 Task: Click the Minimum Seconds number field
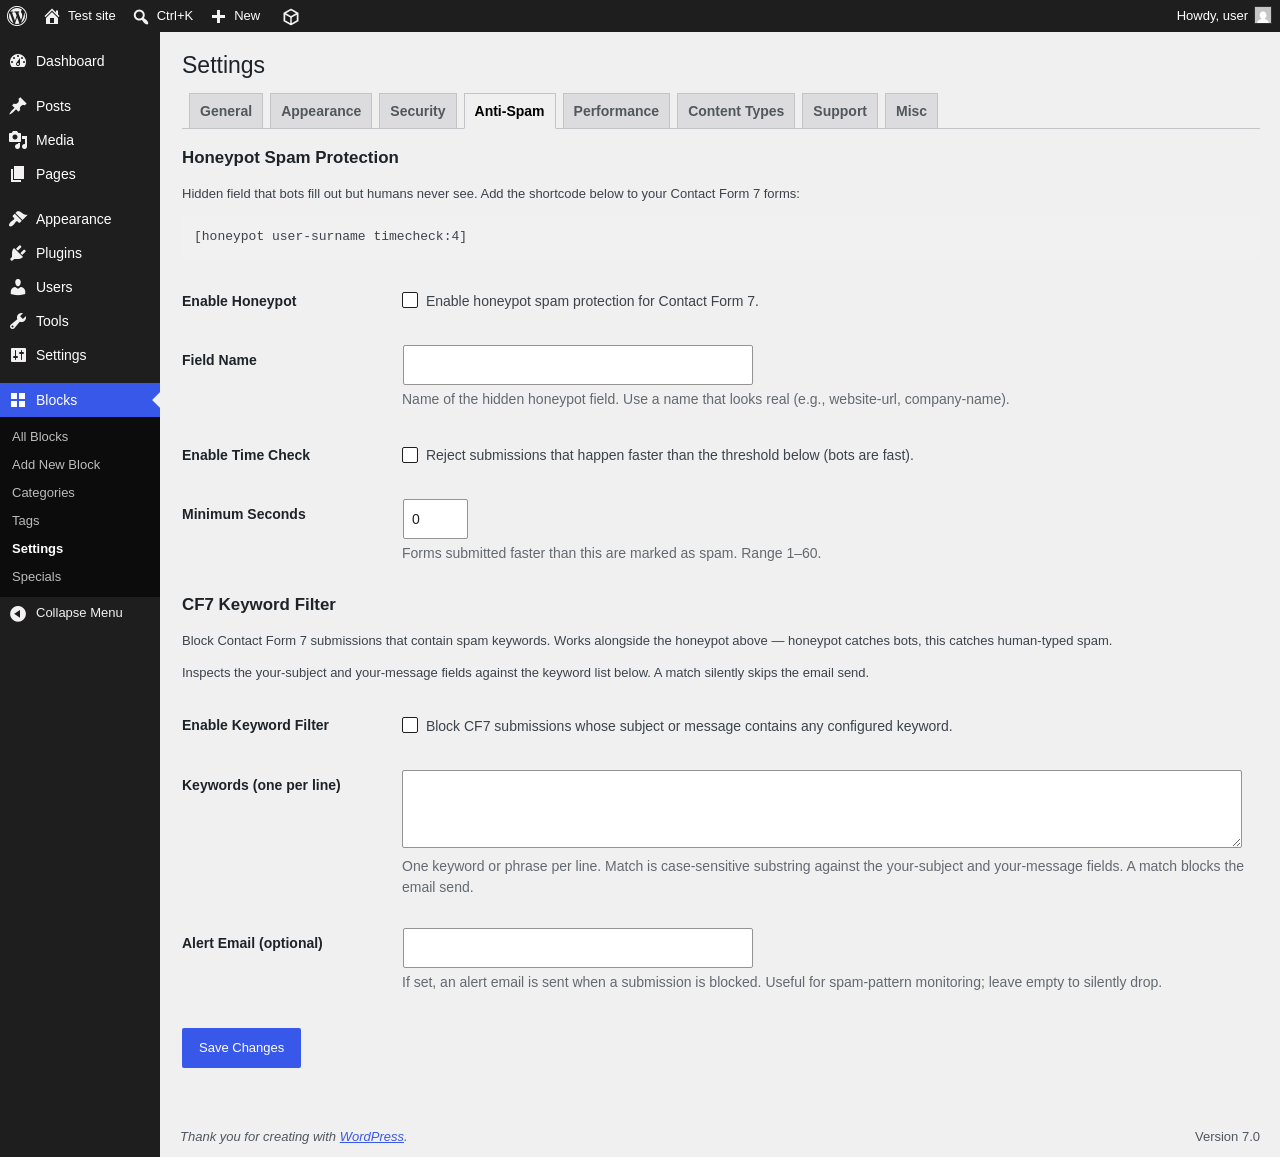tap(435, 519)
